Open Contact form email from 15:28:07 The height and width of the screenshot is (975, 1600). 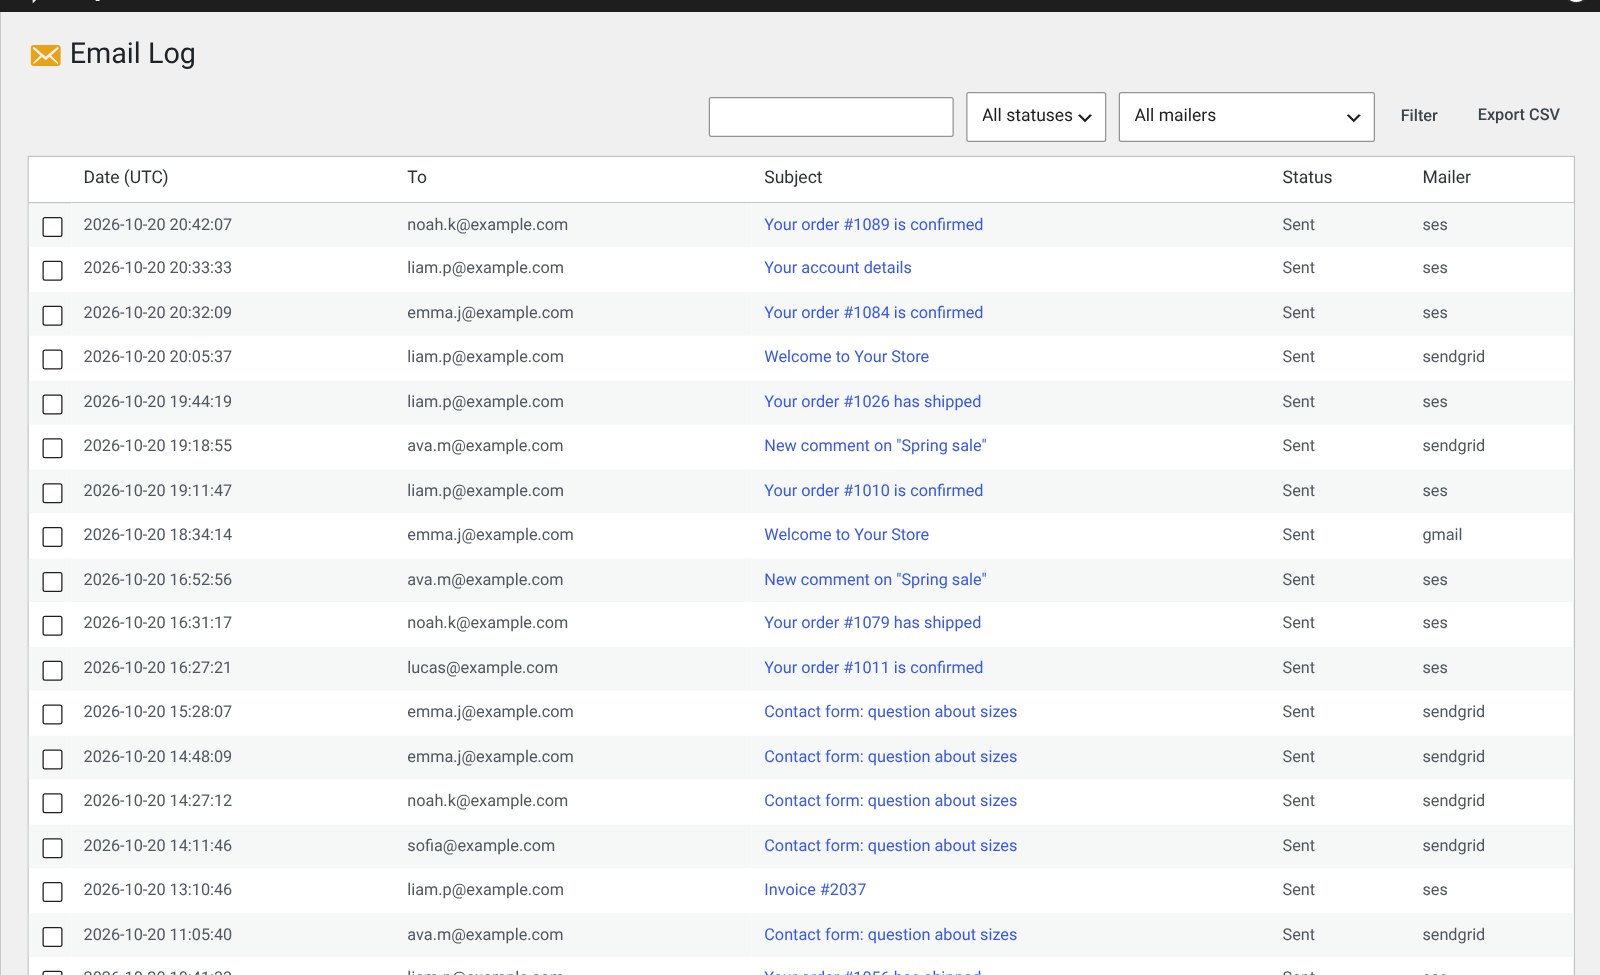coord(890,712)
